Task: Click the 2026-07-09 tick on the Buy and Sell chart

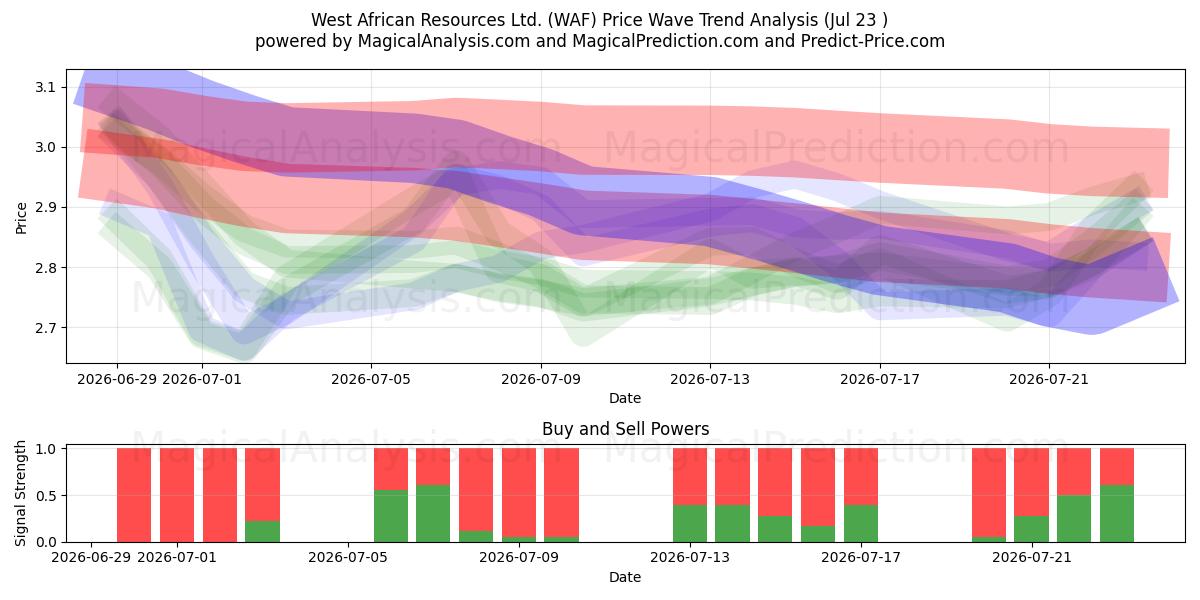Action: 518,558
